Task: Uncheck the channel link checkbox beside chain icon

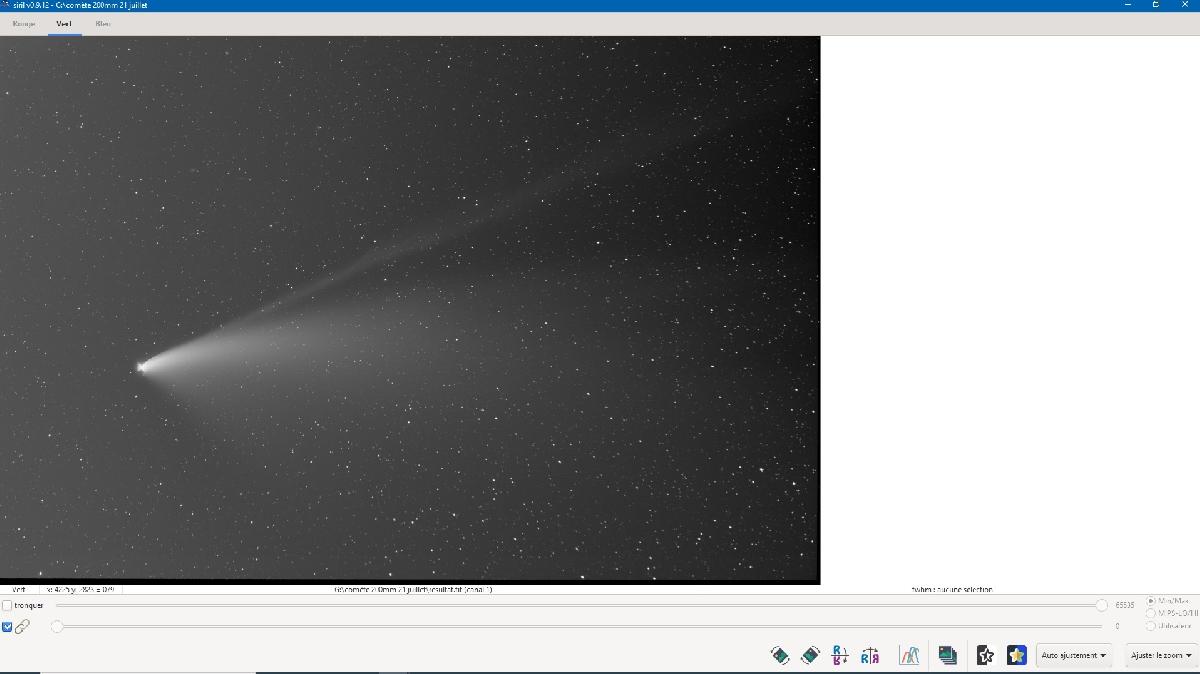Action: tap(7, 627)
